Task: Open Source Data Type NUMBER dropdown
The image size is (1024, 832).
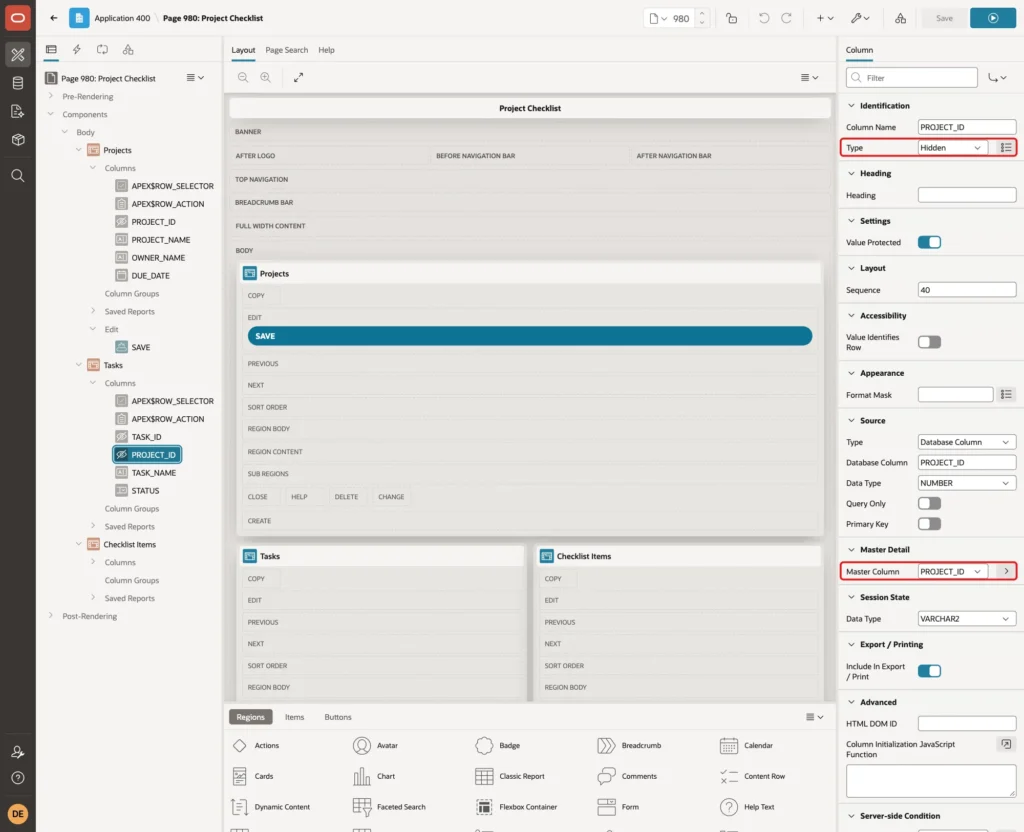Action: pyautogui.click(x=967, y=483)
